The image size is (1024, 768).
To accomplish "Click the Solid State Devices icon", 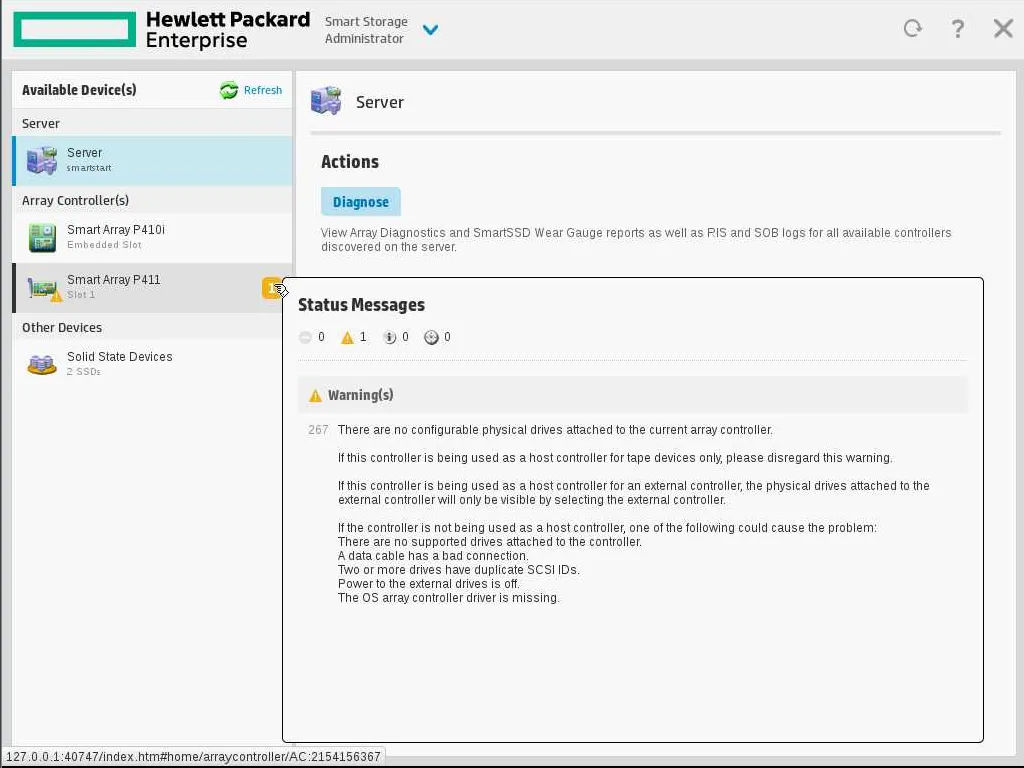I will (x=42, y=364).
